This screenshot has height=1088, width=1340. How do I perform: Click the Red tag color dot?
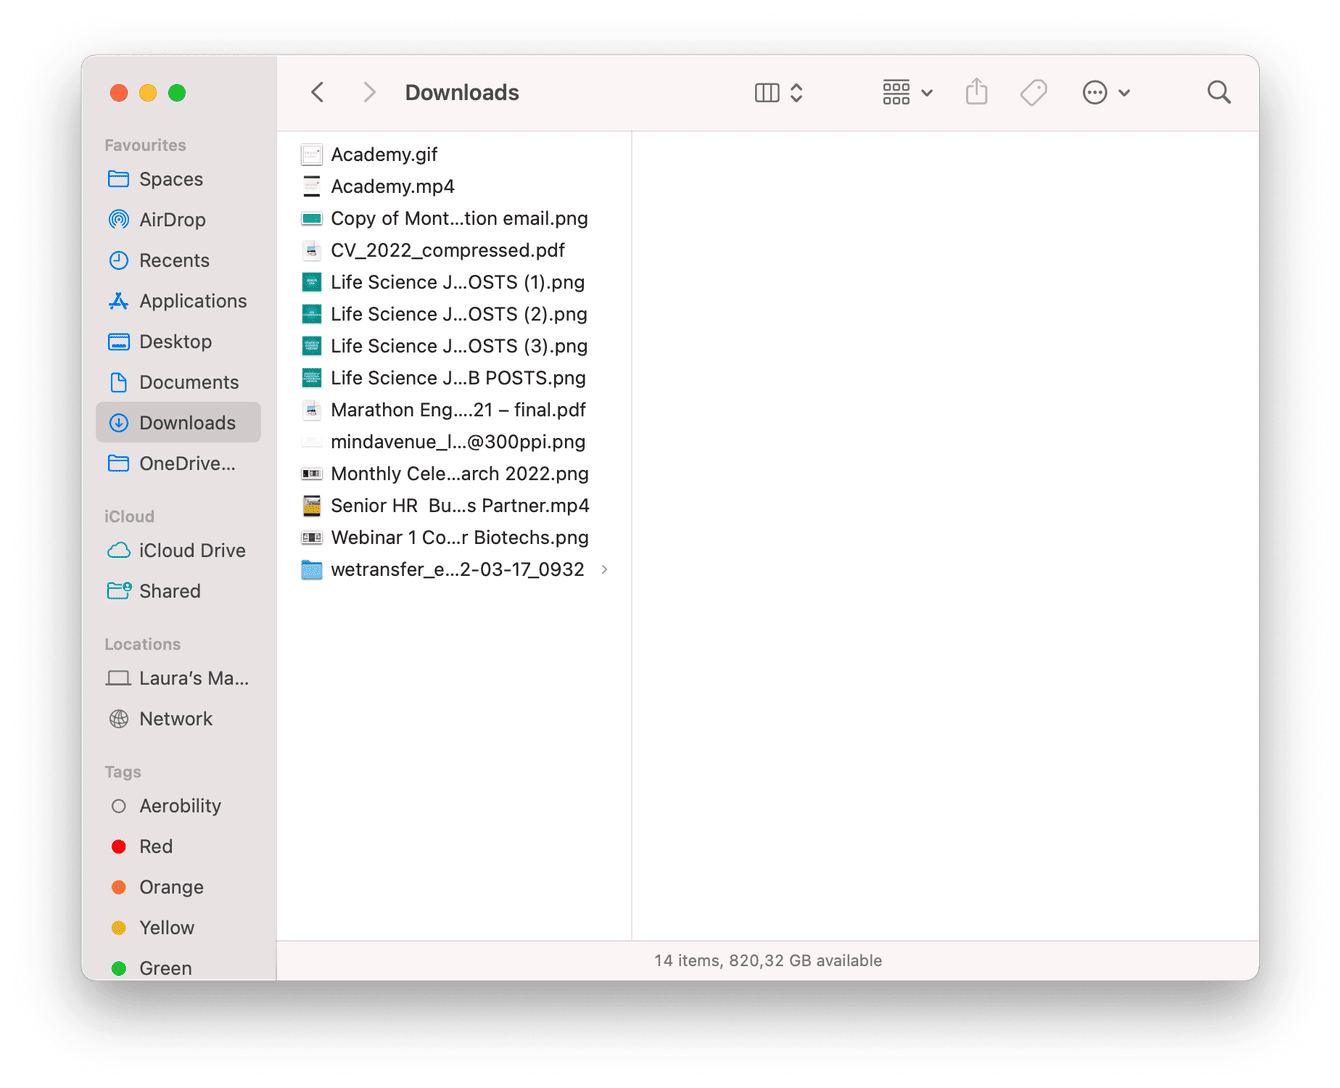click(118, 846)
